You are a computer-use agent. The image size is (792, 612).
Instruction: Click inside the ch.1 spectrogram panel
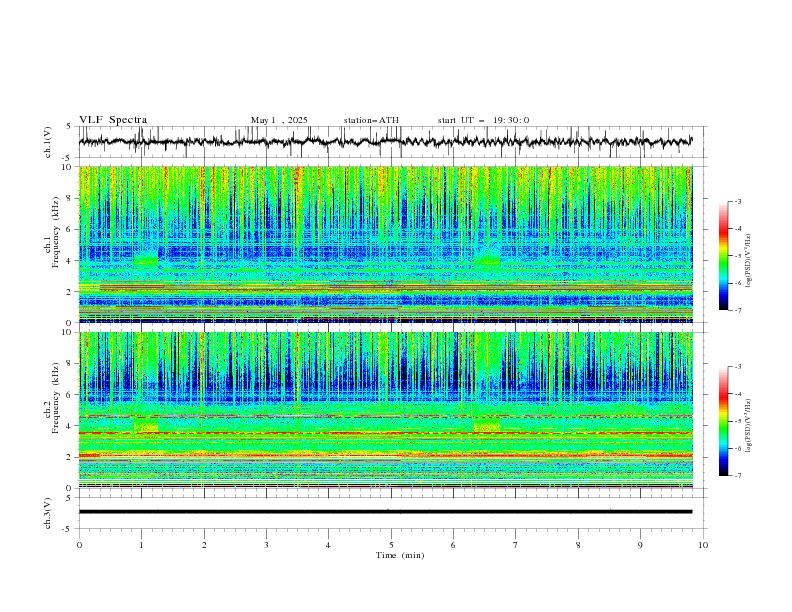click(x=385, y=244)
